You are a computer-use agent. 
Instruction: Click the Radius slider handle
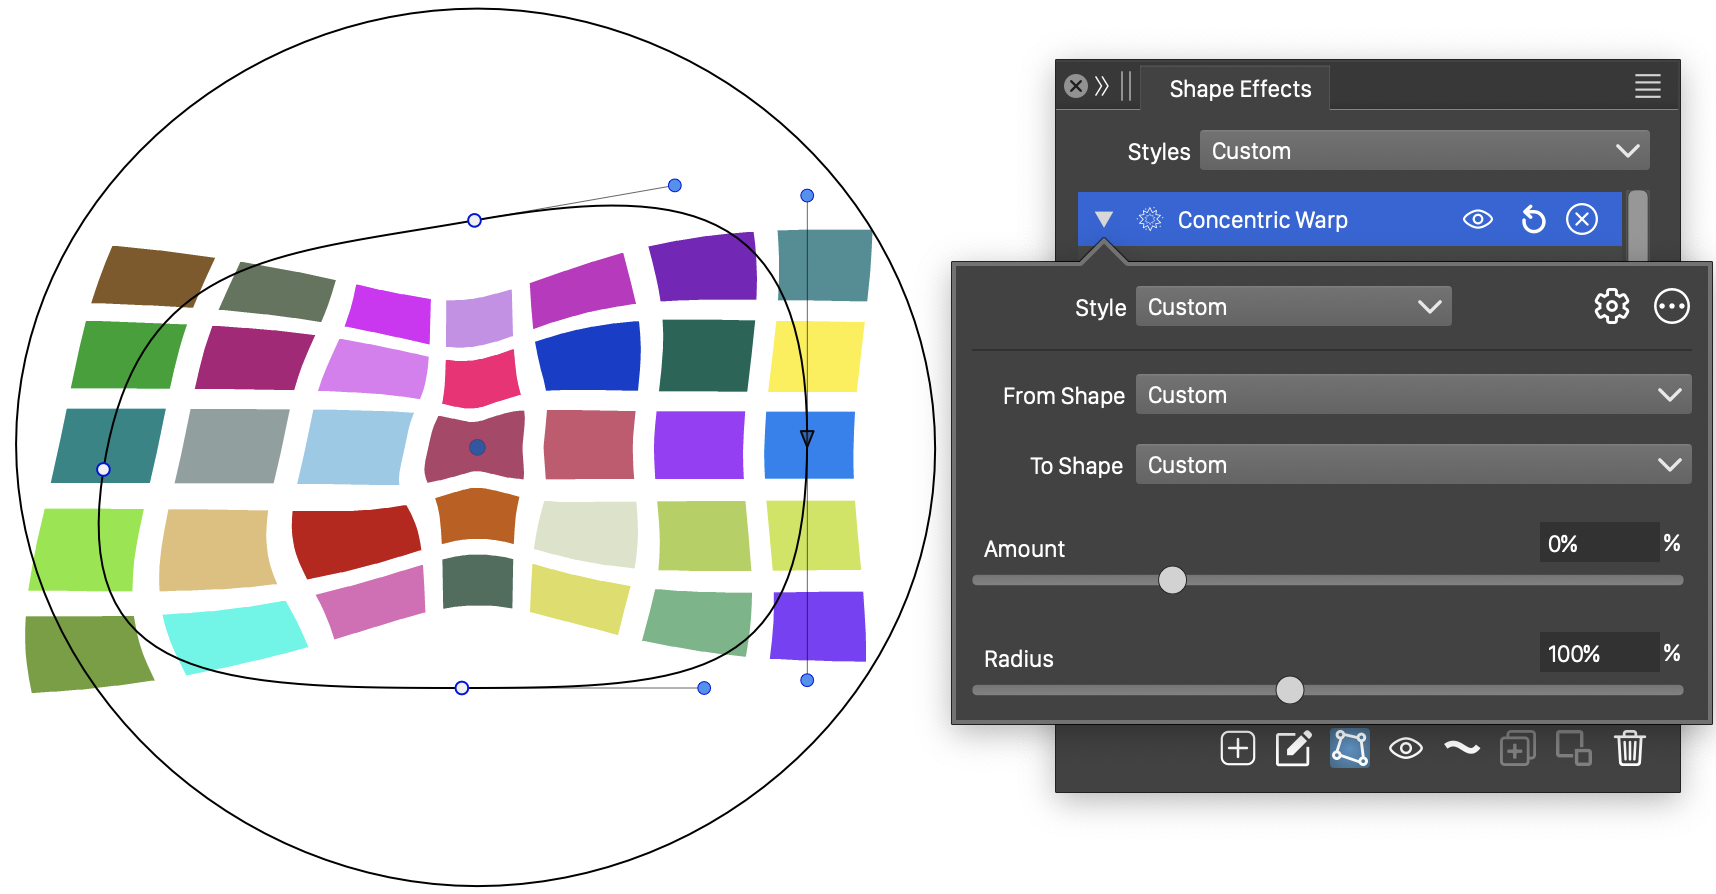point(1290,690)
